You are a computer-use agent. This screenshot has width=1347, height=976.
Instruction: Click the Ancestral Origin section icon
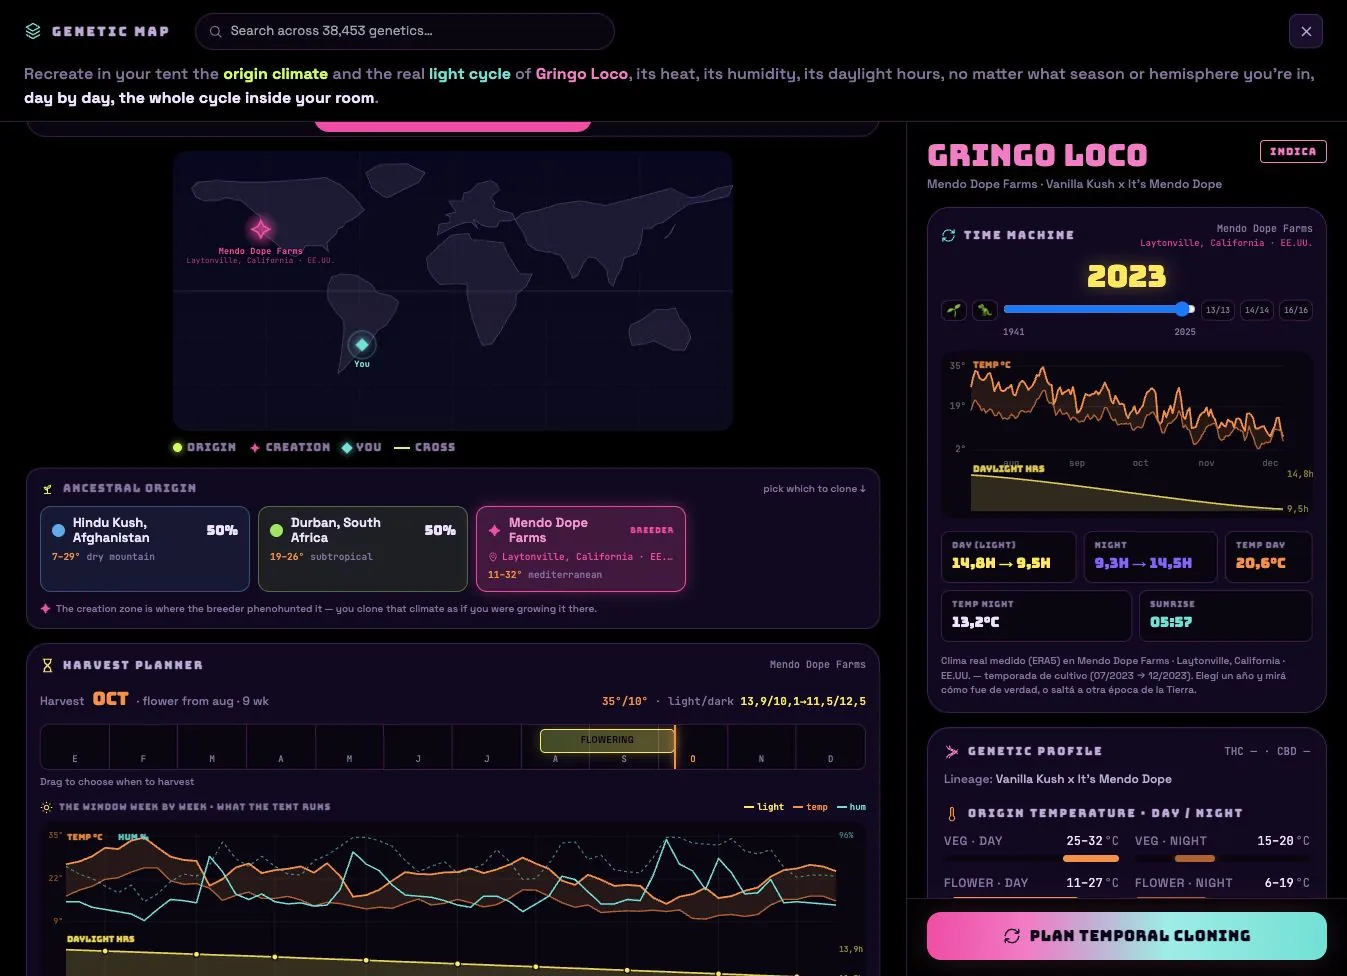47,489
